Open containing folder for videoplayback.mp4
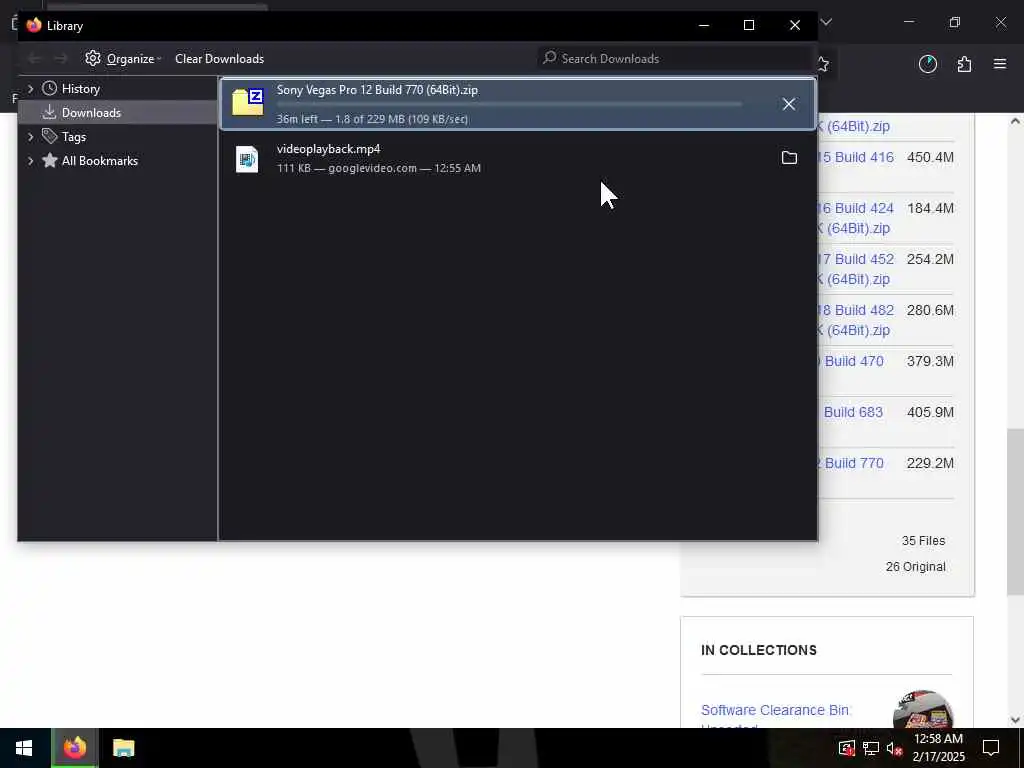1024x768 pixels. 789,158
